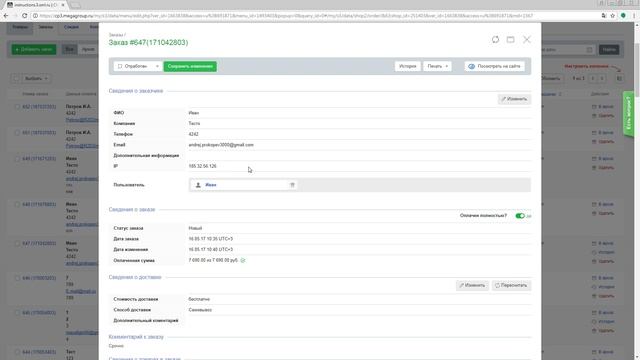
Task: Open the translate page icon in address bar
Action: (x=604, y=16)
